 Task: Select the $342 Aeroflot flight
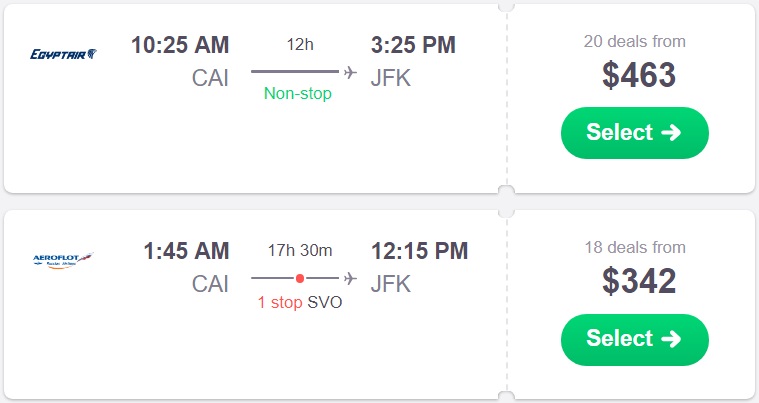tap(634, 339)
